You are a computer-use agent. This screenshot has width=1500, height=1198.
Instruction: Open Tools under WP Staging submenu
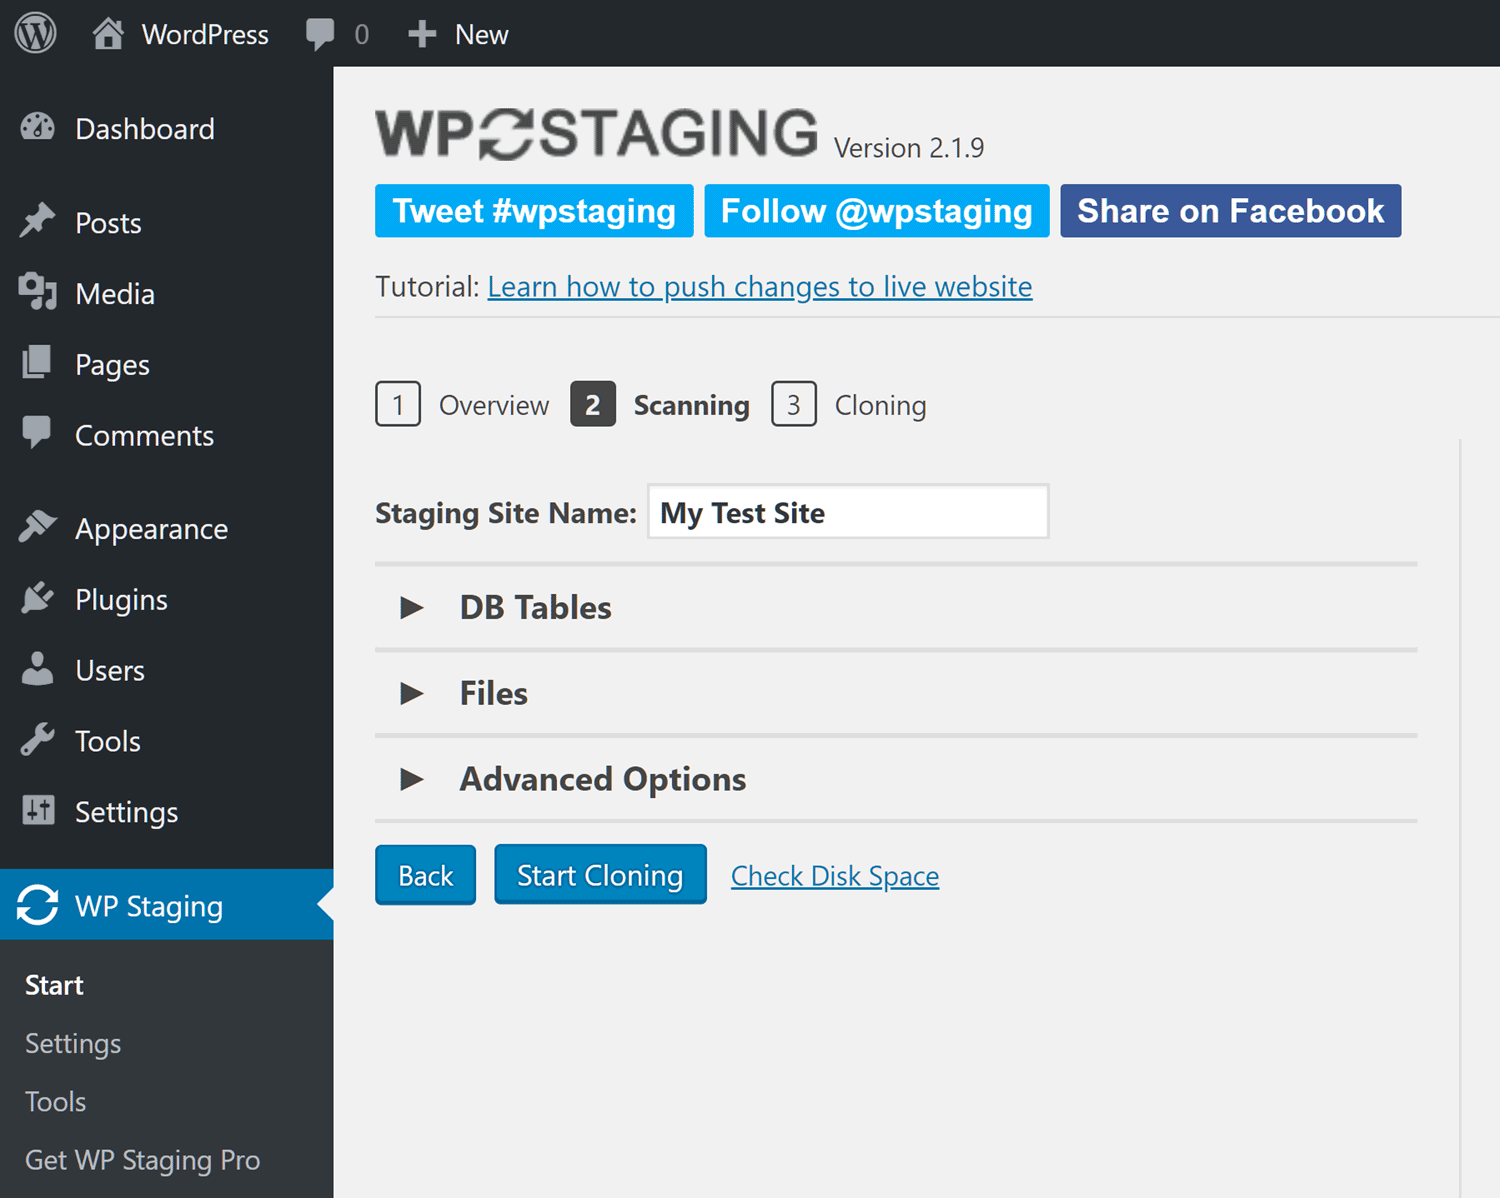pos(55,1102)
